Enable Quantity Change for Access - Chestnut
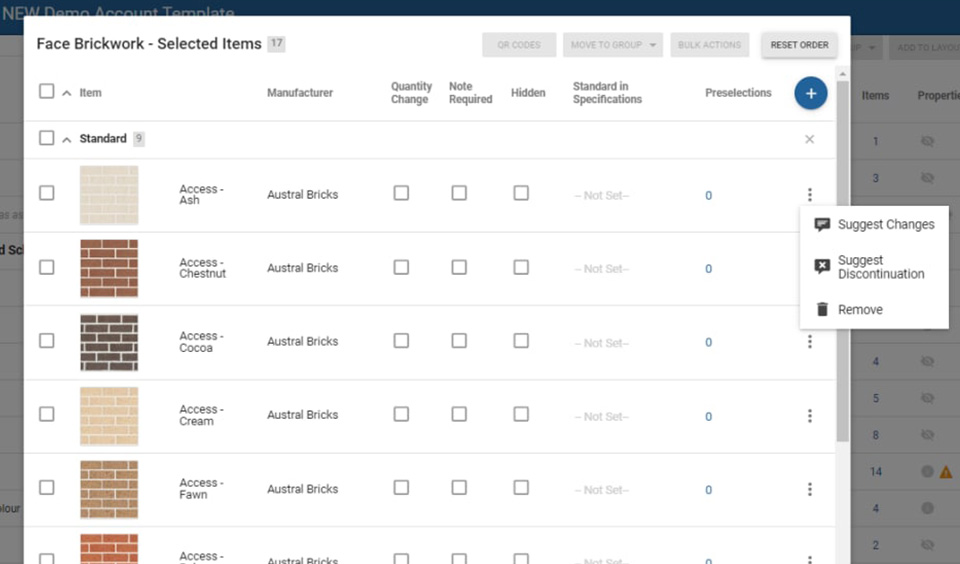The width and height of the screenshot is (960, 564). click(401, 267)
